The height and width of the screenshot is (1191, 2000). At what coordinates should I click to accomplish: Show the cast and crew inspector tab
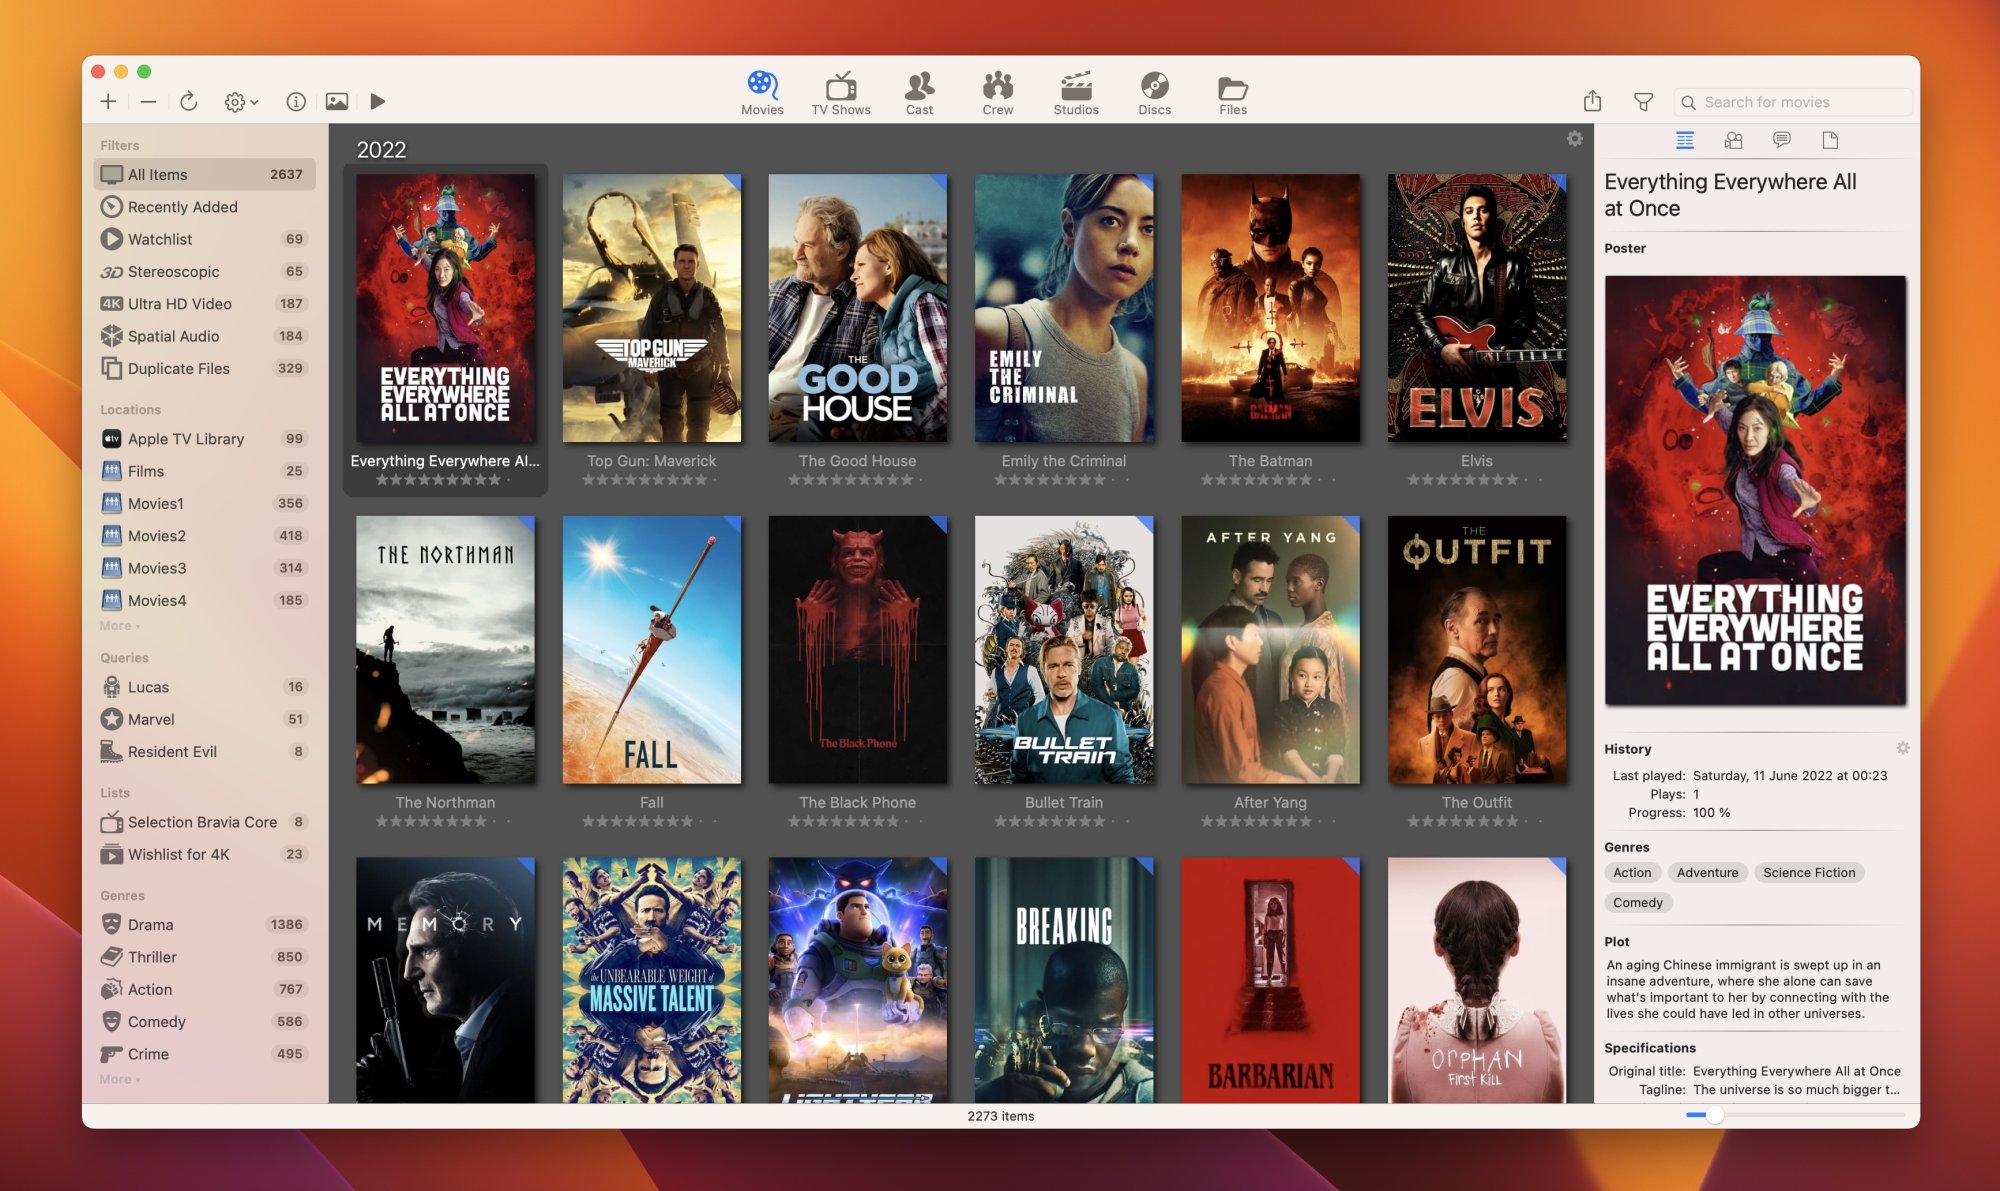click(x=1734, y=140)
